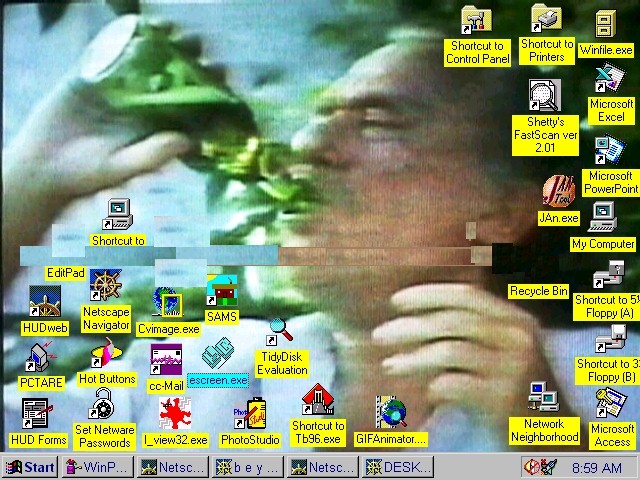Switch to the WinP... taskbar button
This screenshot has height=480, width=640.
coord(97,467)
